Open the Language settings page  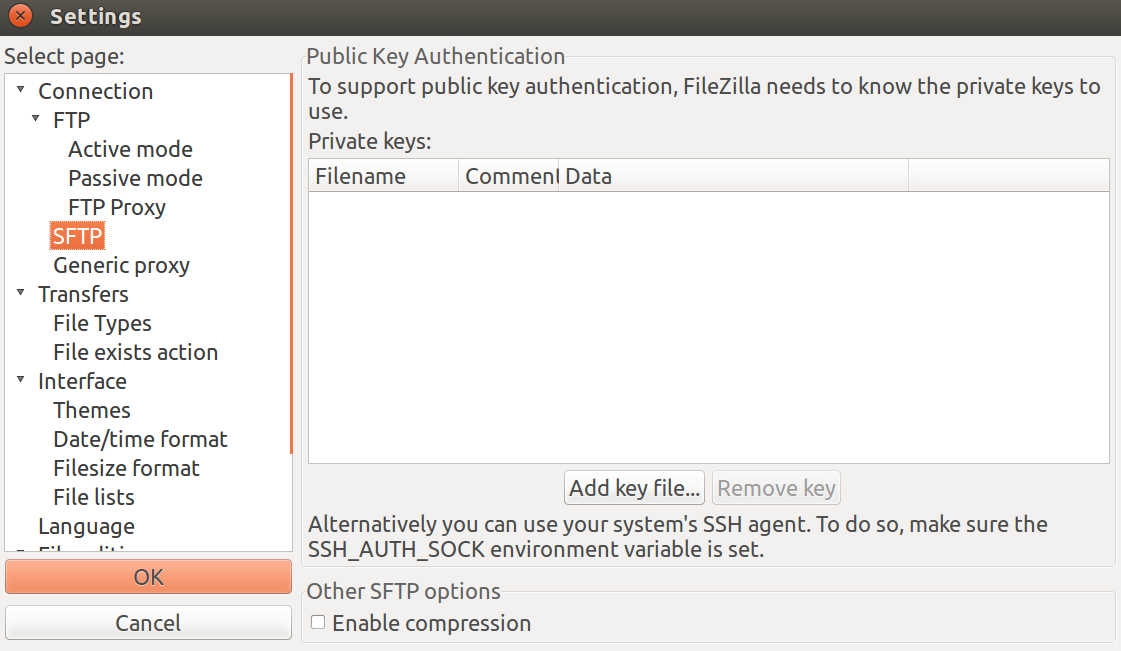point(87,526)
